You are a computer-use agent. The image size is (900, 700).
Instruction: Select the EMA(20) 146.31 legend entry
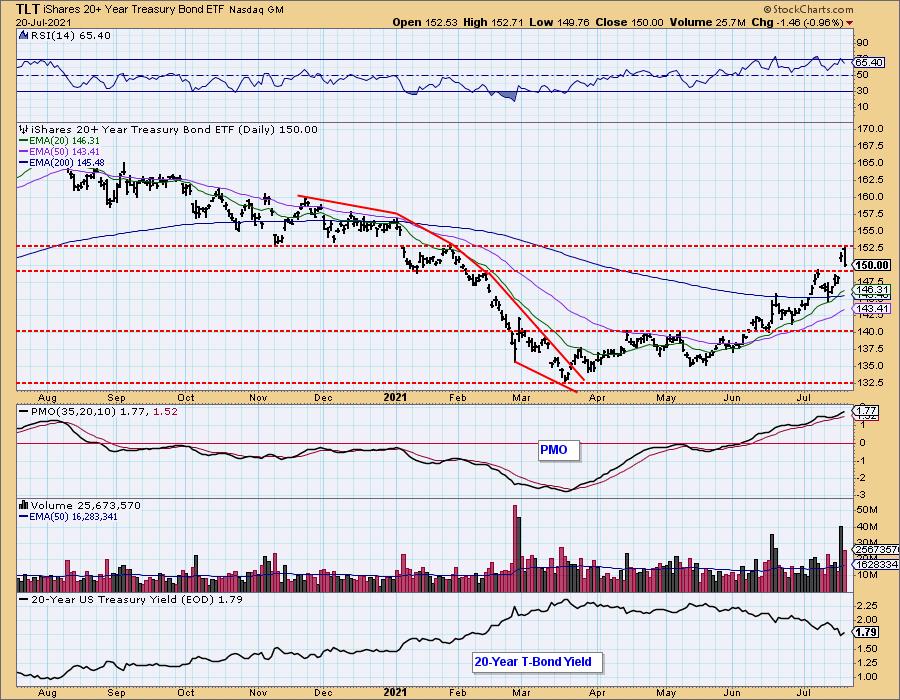(59, 141)
